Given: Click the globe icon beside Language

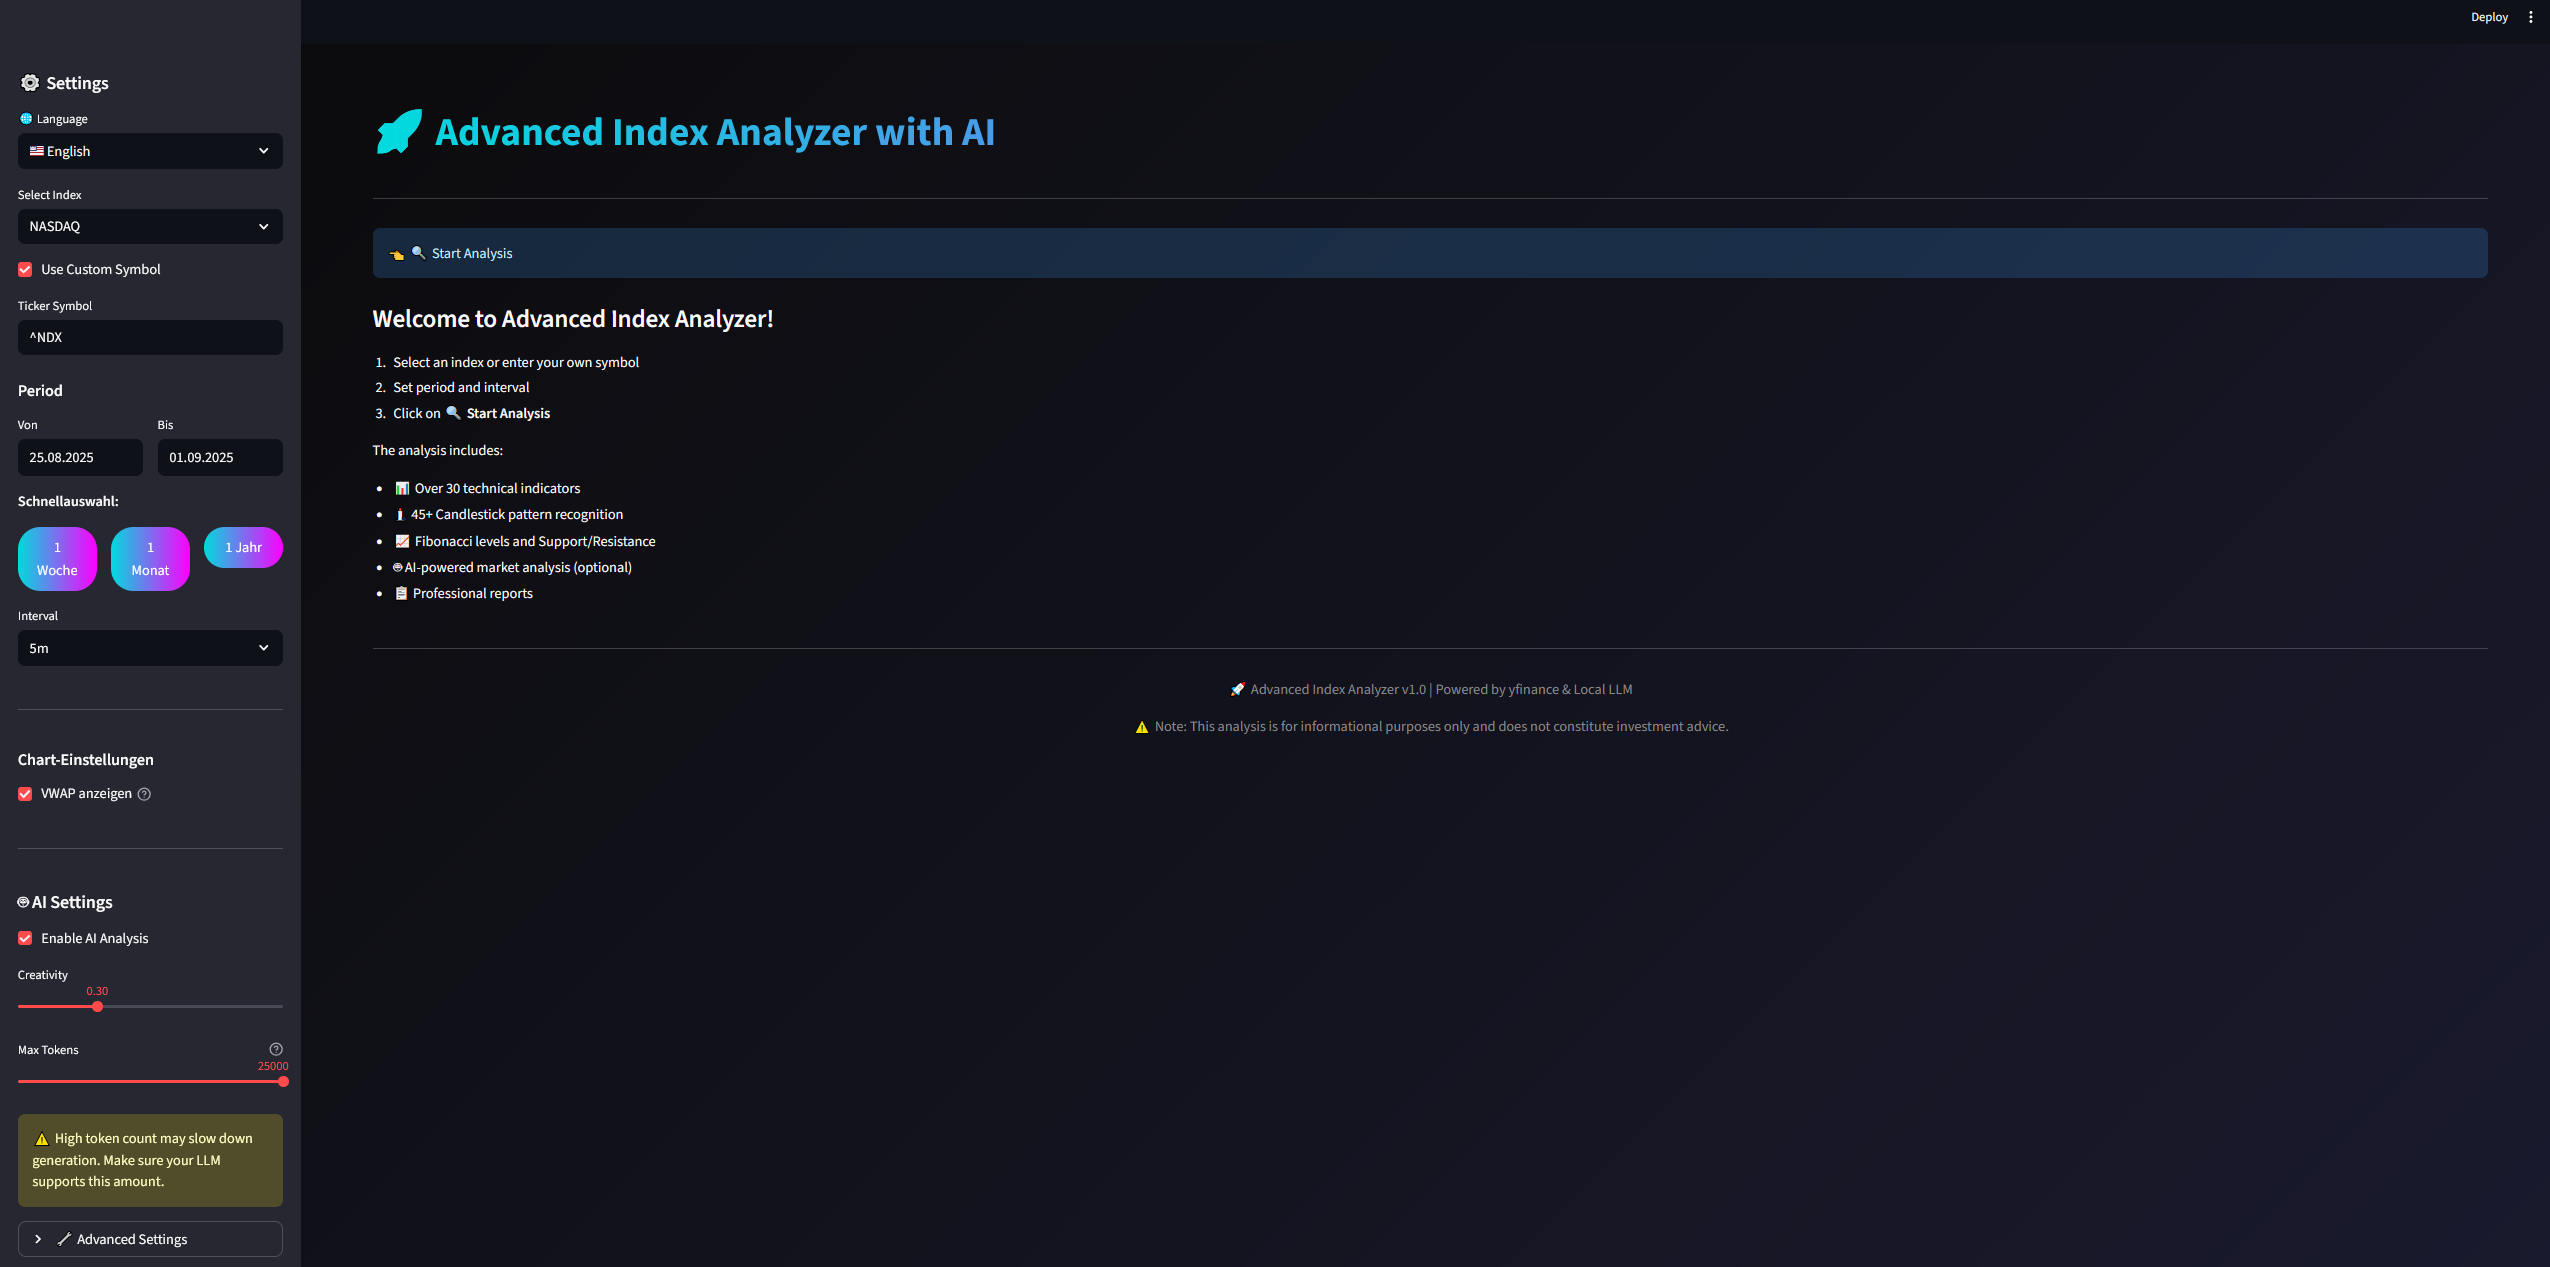Looking at the screenshot, I should (x=26, y=119).
